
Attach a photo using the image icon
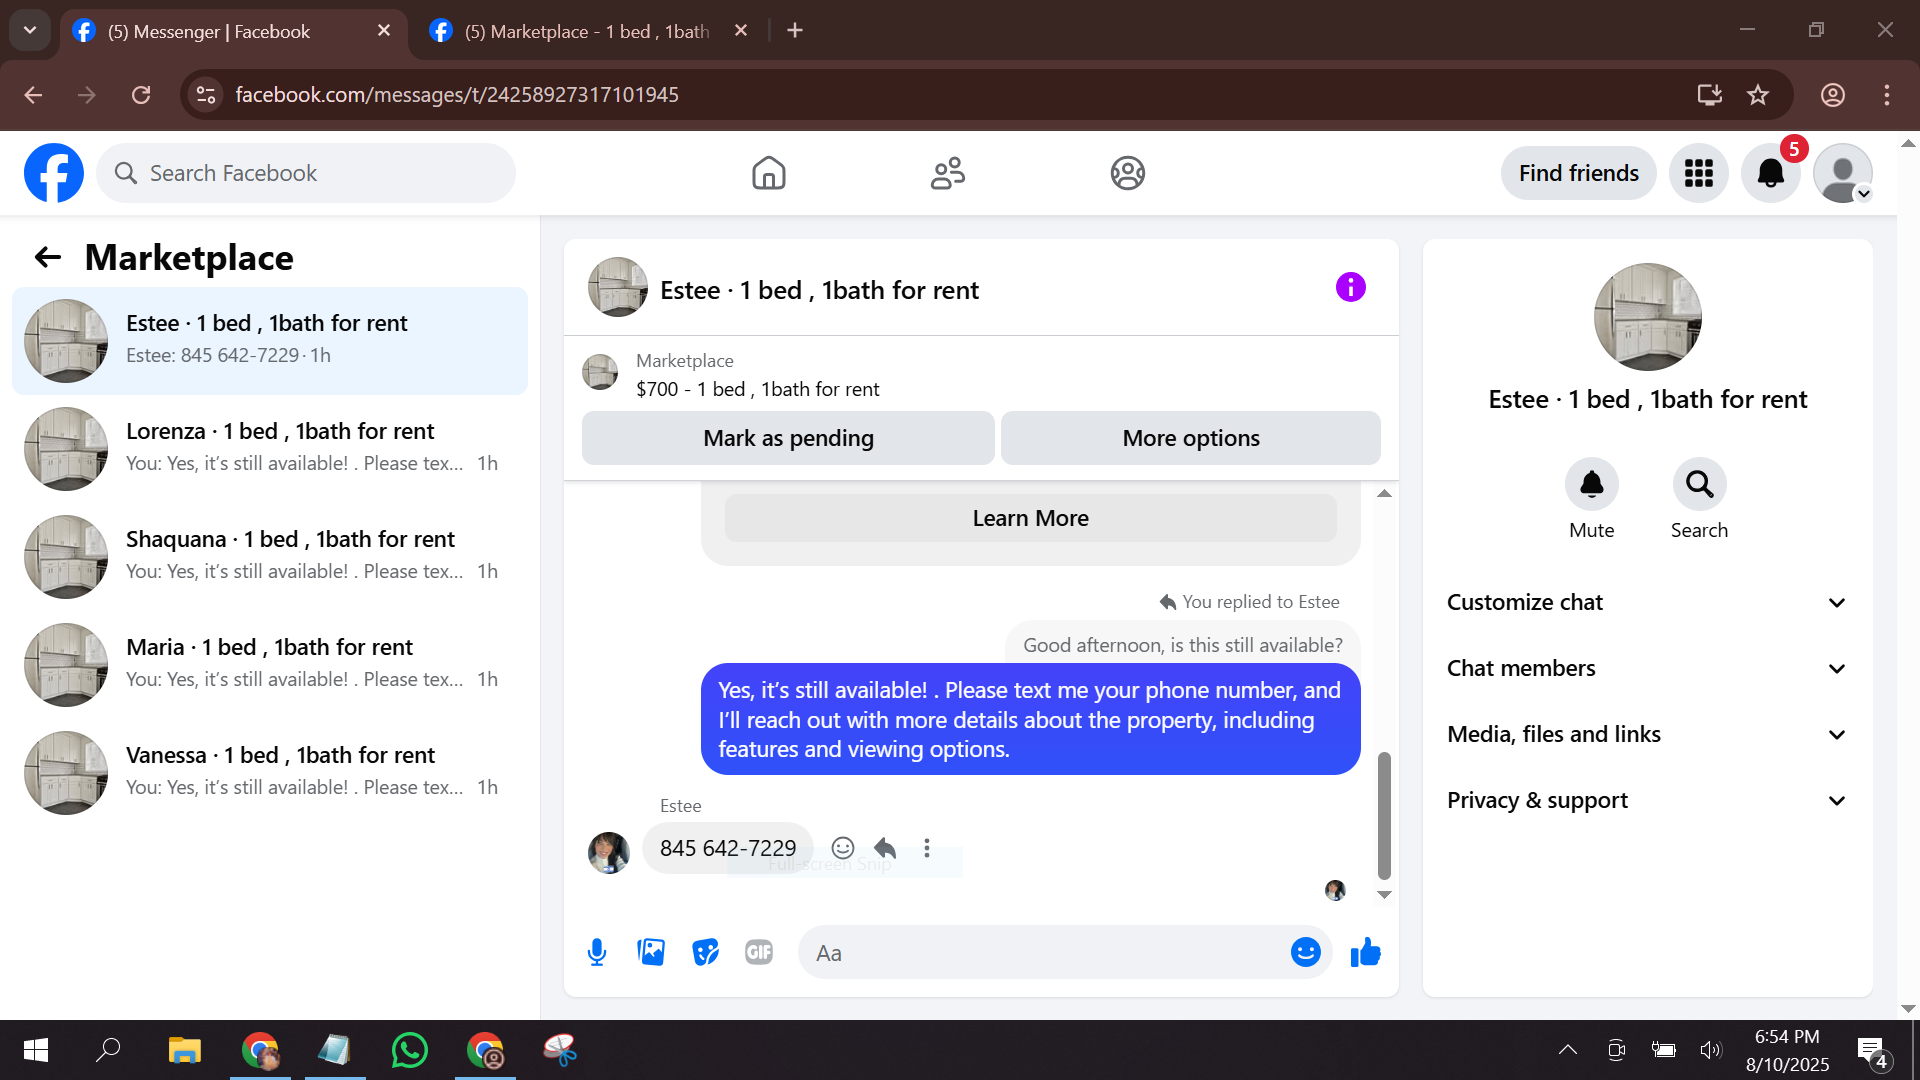[651, 952]
